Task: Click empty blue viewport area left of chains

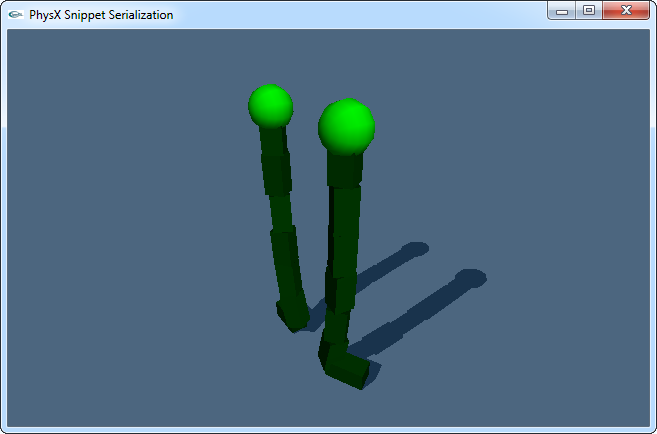Action: (x=120, y=250)
